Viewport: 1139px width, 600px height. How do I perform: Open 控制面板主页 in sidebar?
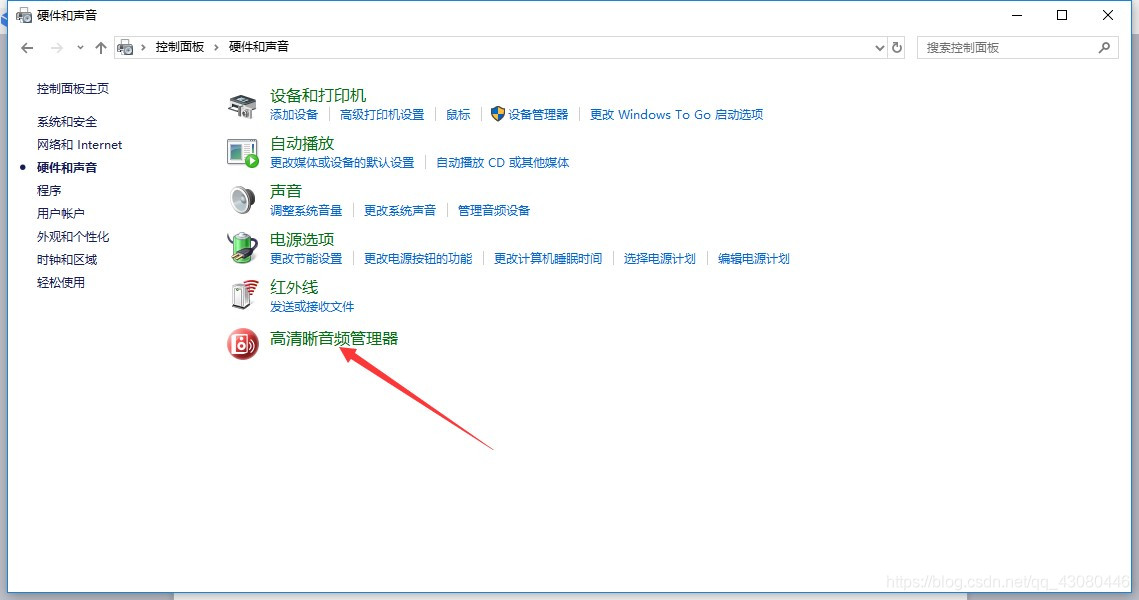pos(73,89)
